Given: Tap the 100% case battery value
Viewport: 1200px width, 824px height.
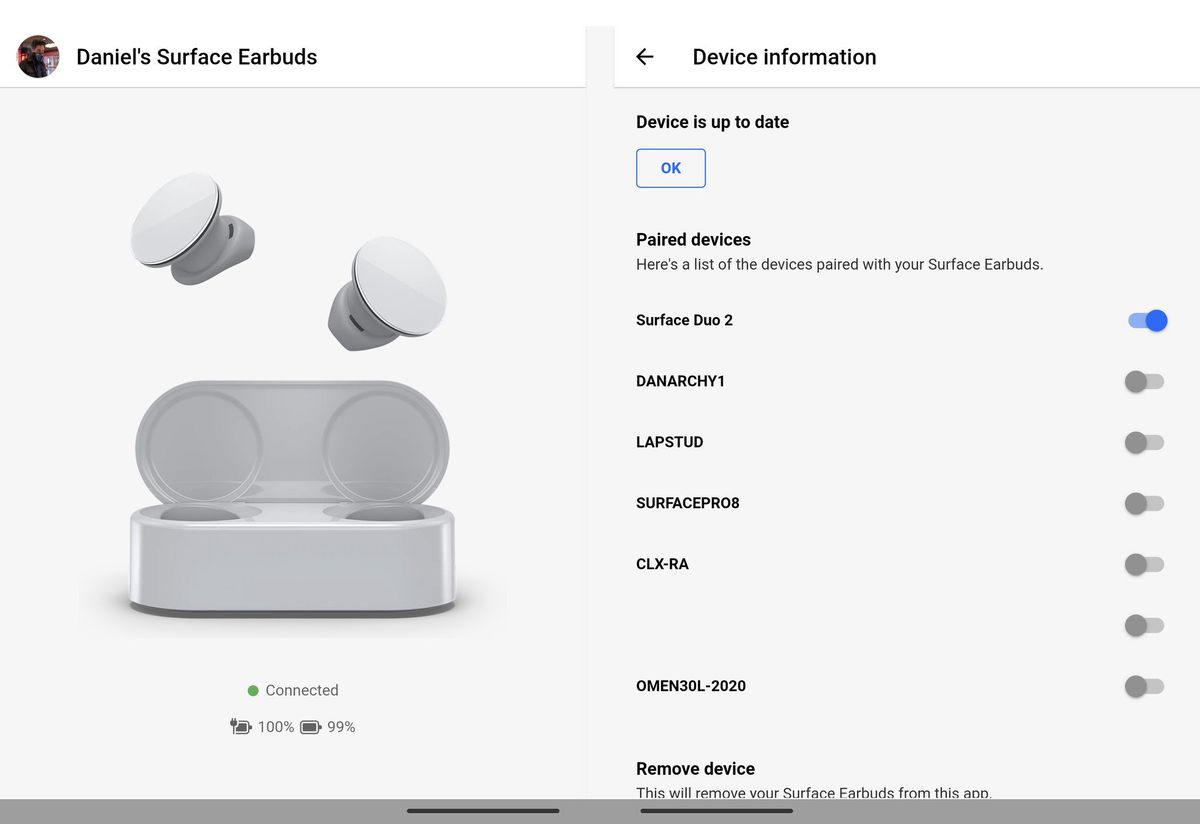Looking at the screenshot, I should point(276,727).
